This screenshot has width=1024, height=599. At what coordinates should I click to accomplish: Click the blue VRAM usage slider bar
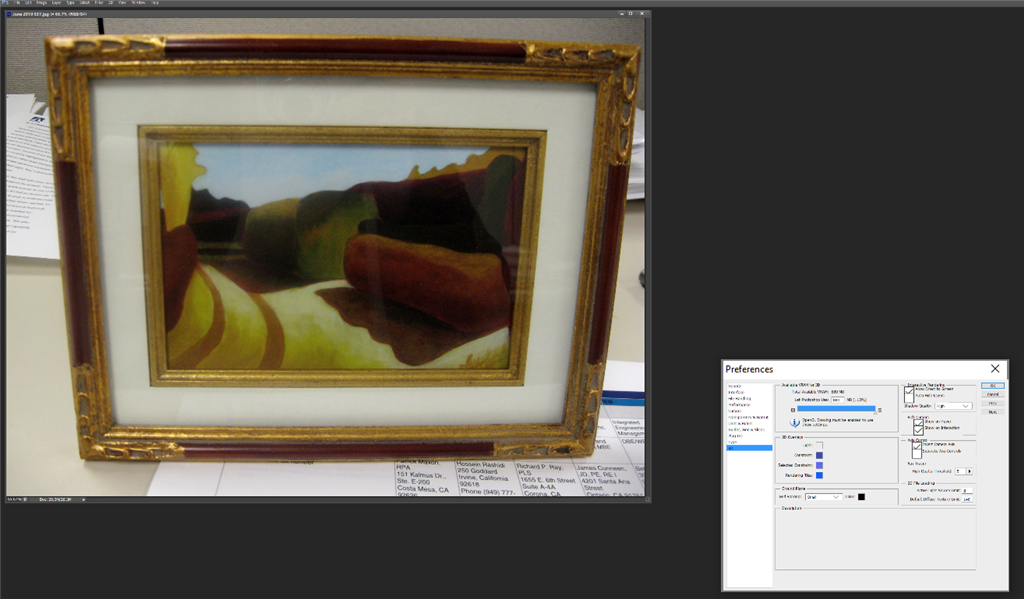[x=837, y=409]
